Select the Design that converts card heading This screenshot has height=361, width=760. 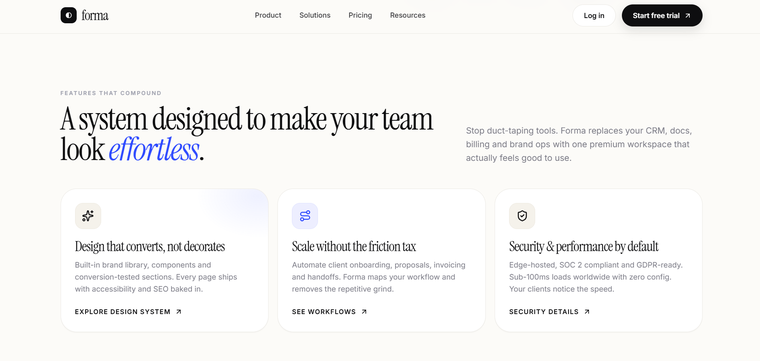tap(150, 247)
